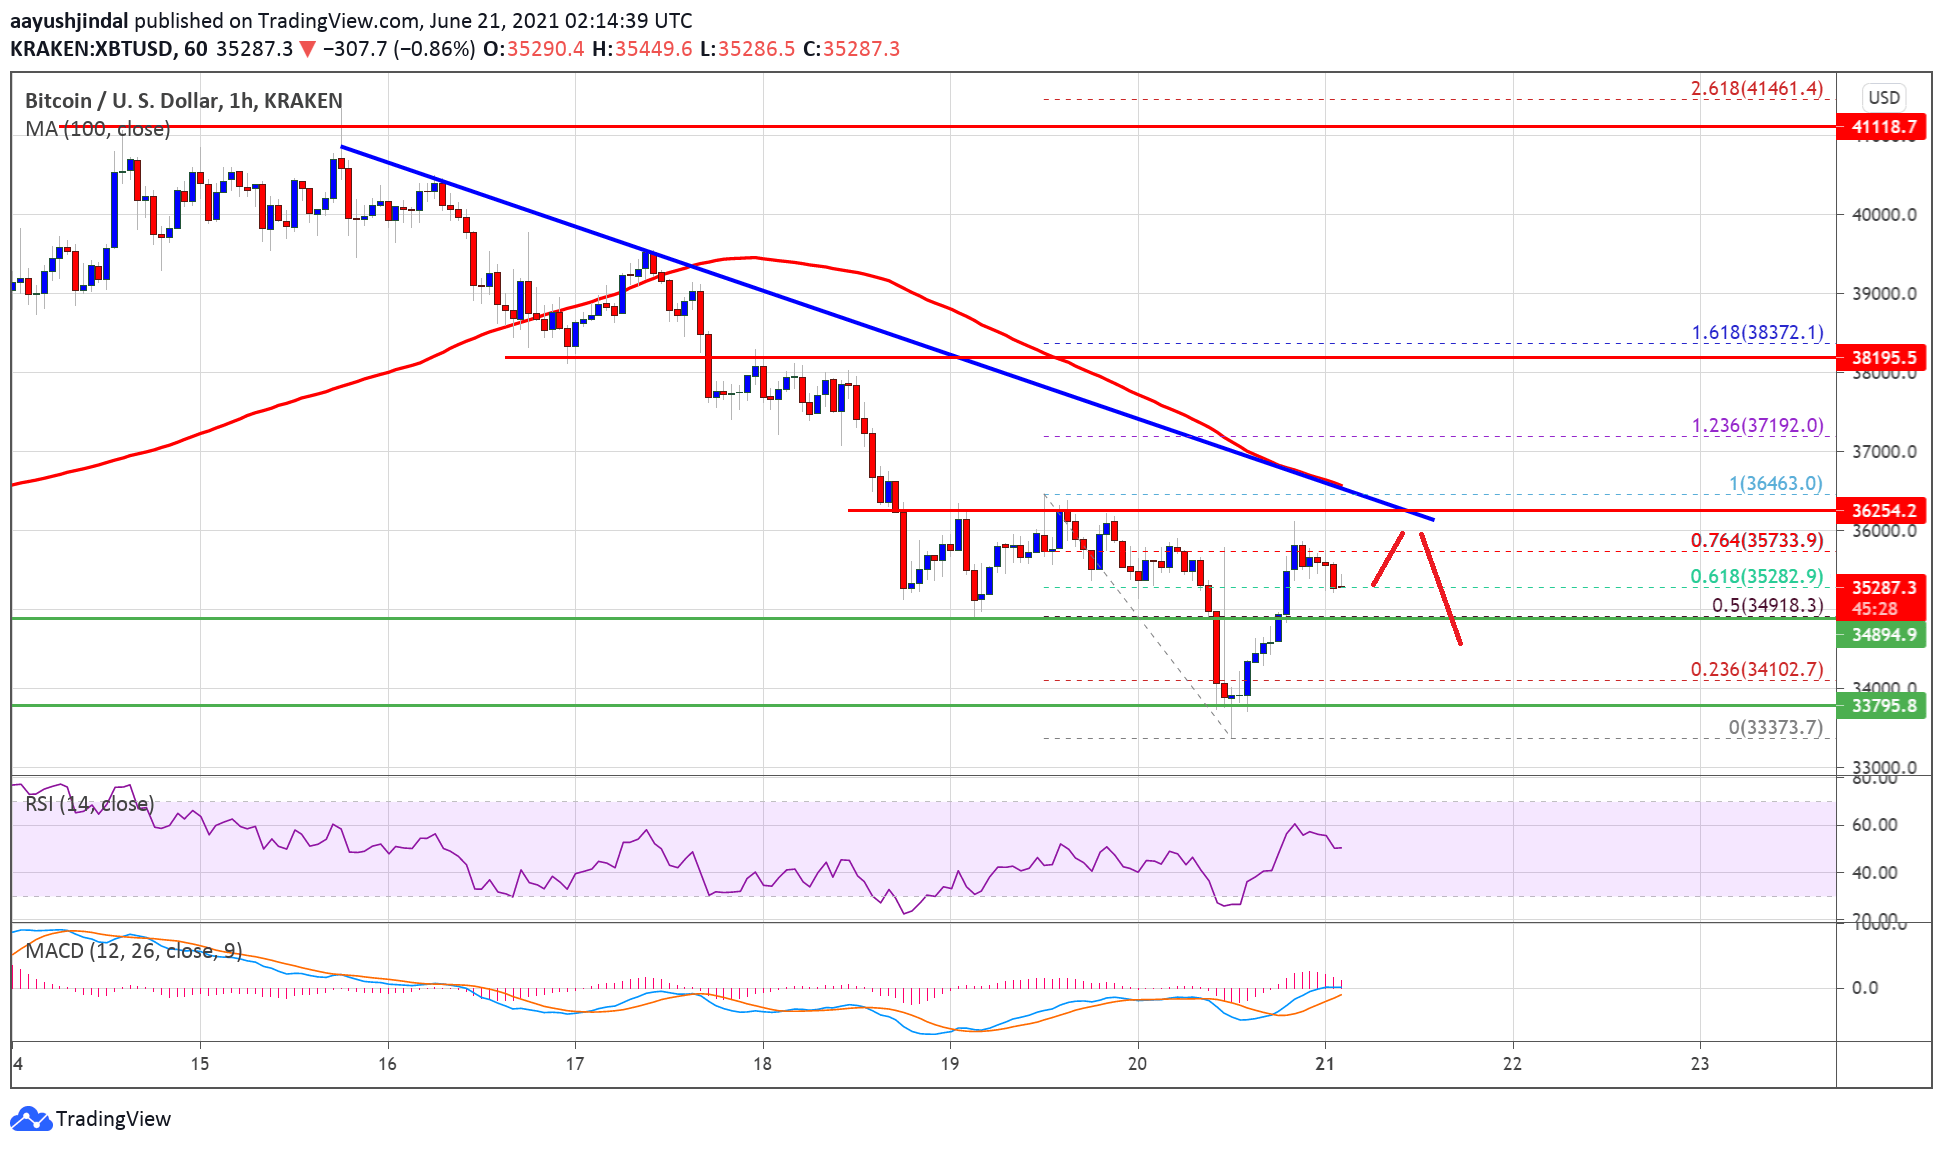Click the 2.618(41461.4) Fibonacci label
The image size is (1943, 1149).
[x=1757, y=88]
